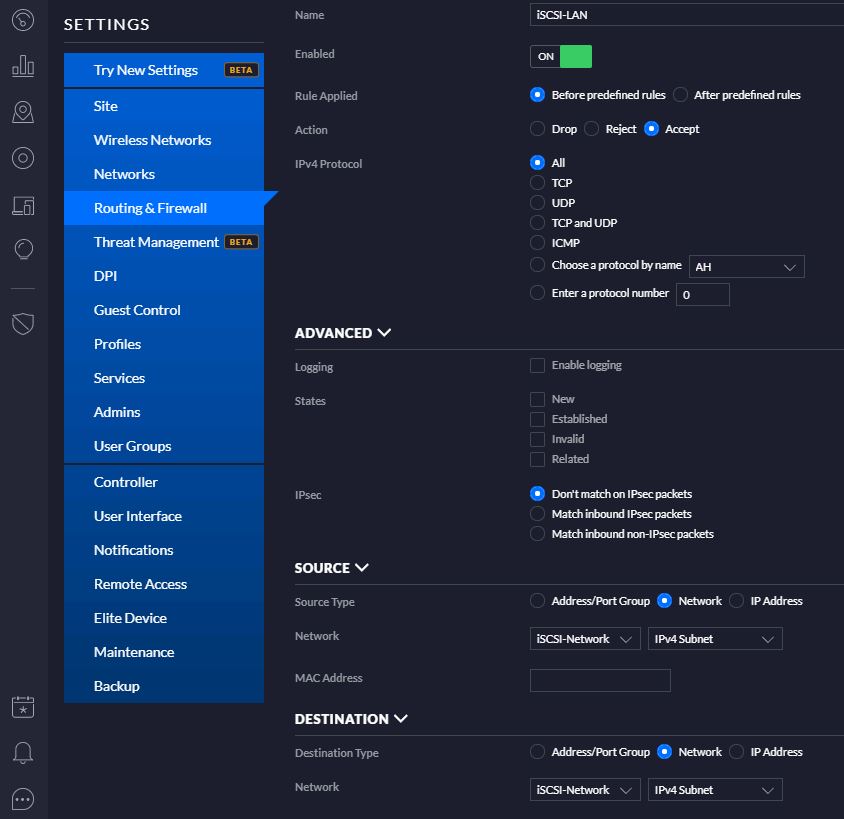844x819 pixels.
Task: Click the rule Name input field
Action: [687, 15]
